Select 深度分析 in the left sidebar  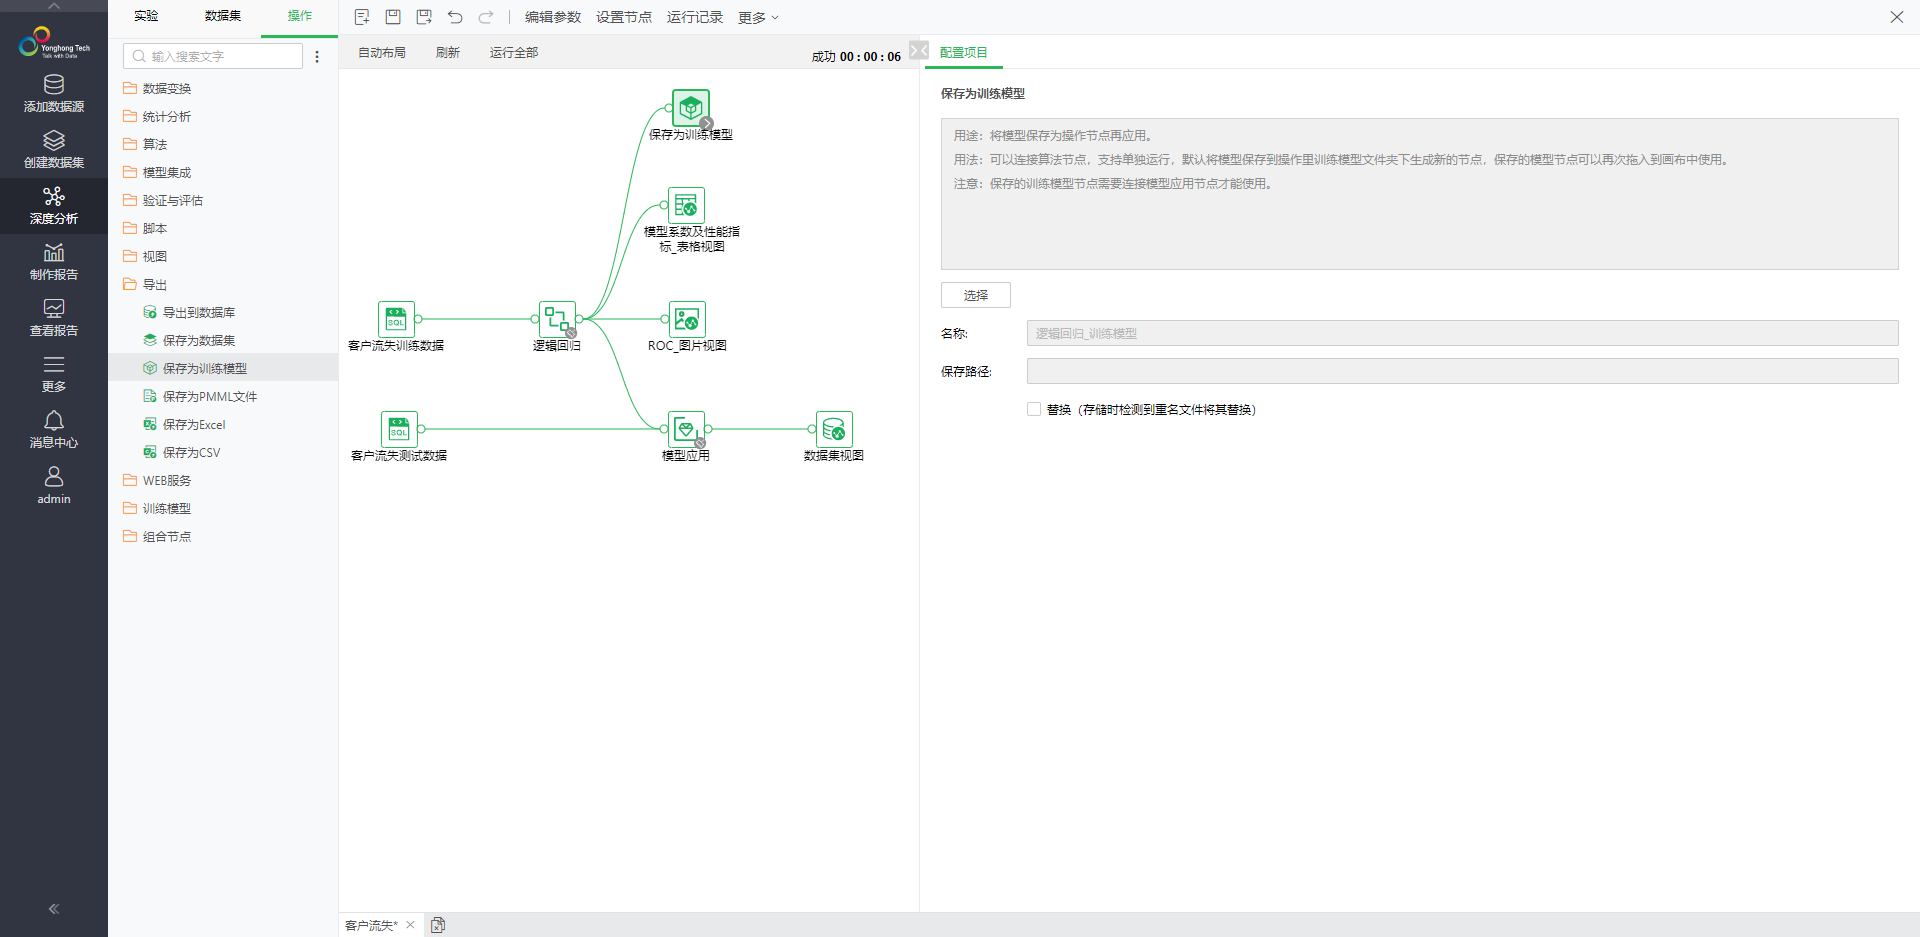(54, 205)
